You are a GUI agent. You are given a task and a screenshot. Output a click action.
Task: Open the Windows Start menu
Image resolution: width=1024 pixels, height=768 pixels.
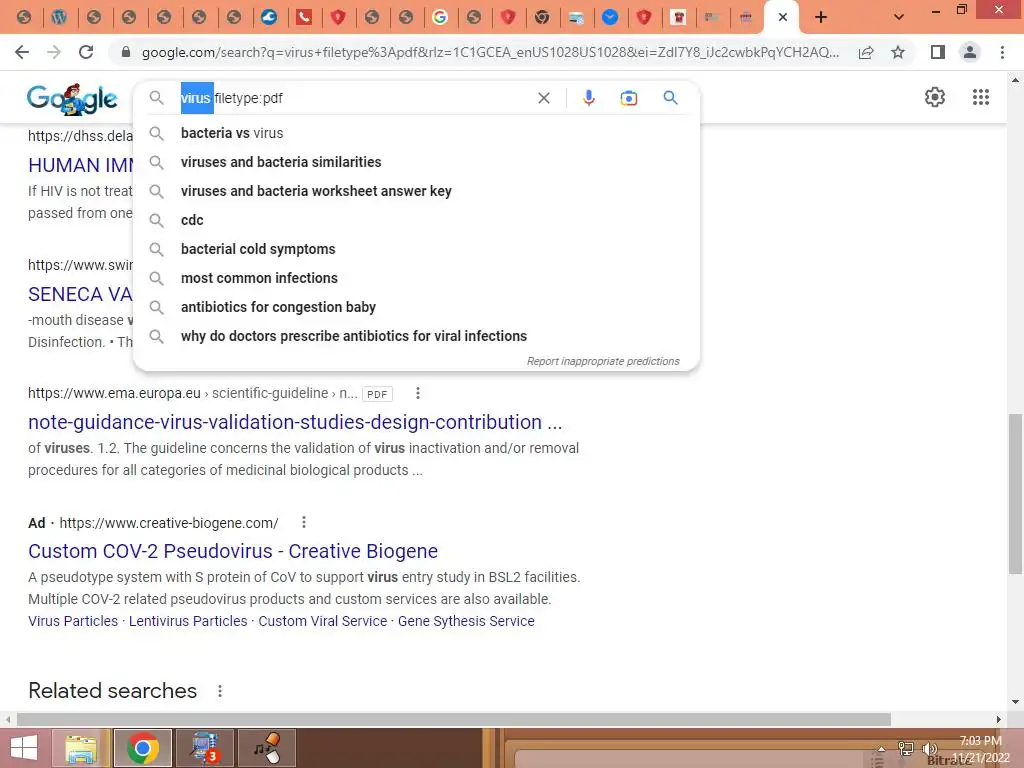coord(24,748)
